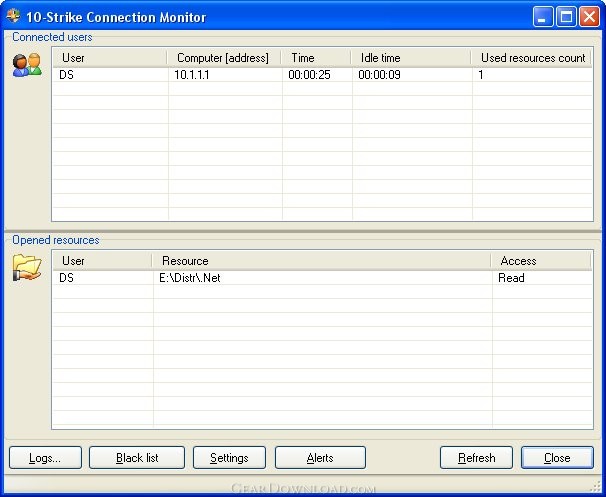The image size is (606, 497).
Task: Sort by Computer [address] column header
Action: click(224, 58)
